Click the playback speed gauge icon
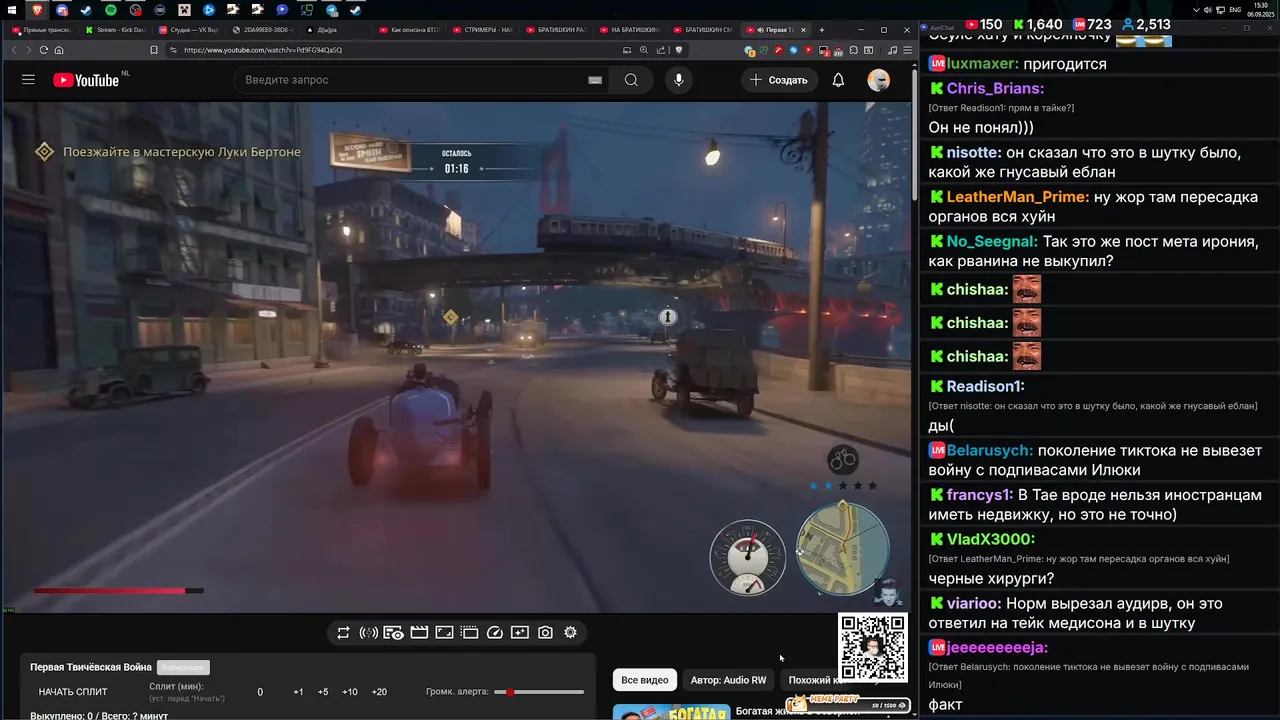 point(494,632)
